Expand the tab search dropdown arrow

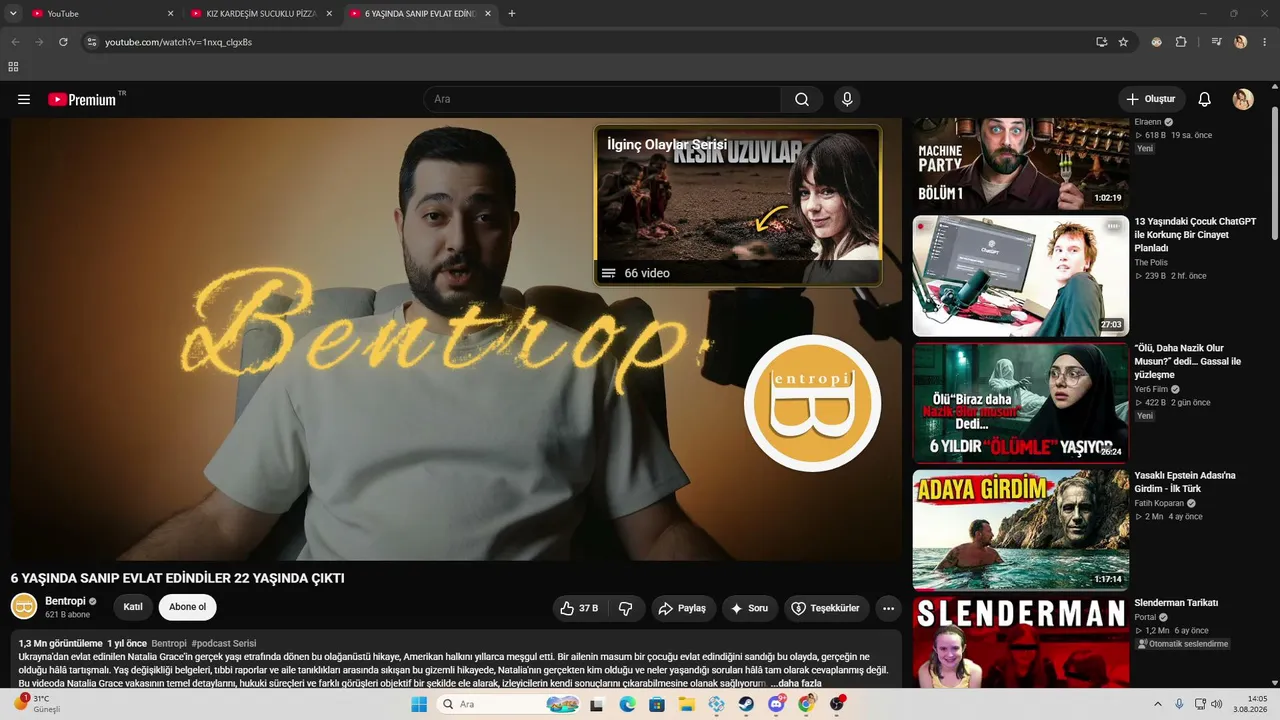coord(13,14)
